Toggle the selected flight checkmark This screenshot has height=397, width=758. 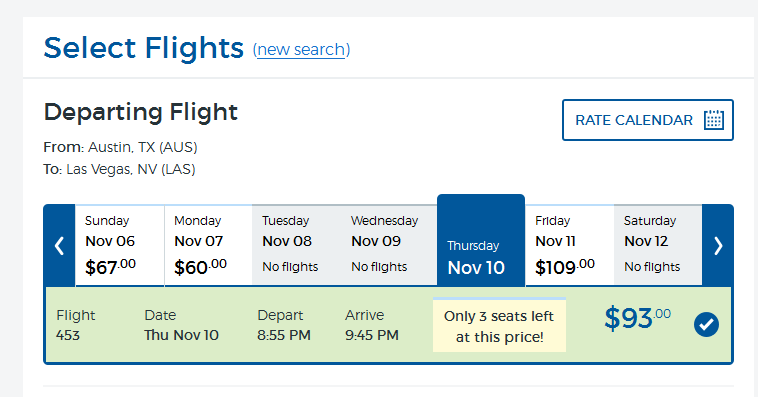(706, 324)
